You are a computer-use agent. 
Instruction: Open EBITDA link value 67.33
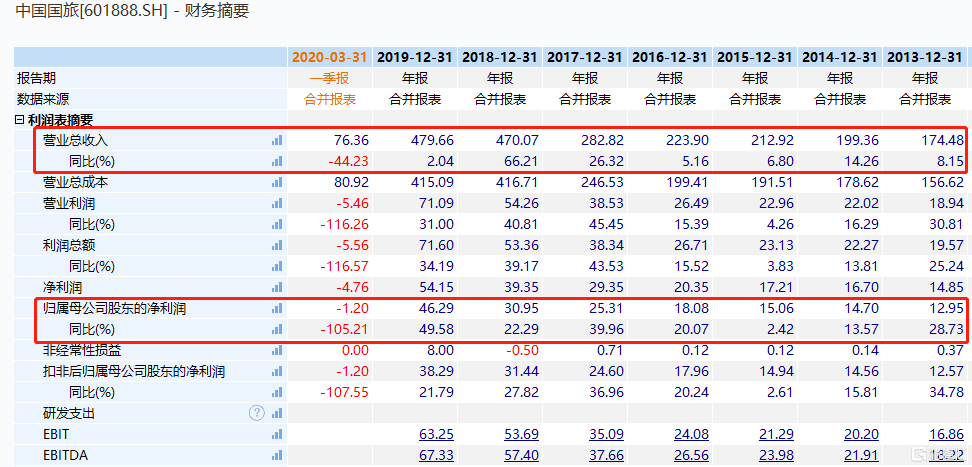click(436, 455)
